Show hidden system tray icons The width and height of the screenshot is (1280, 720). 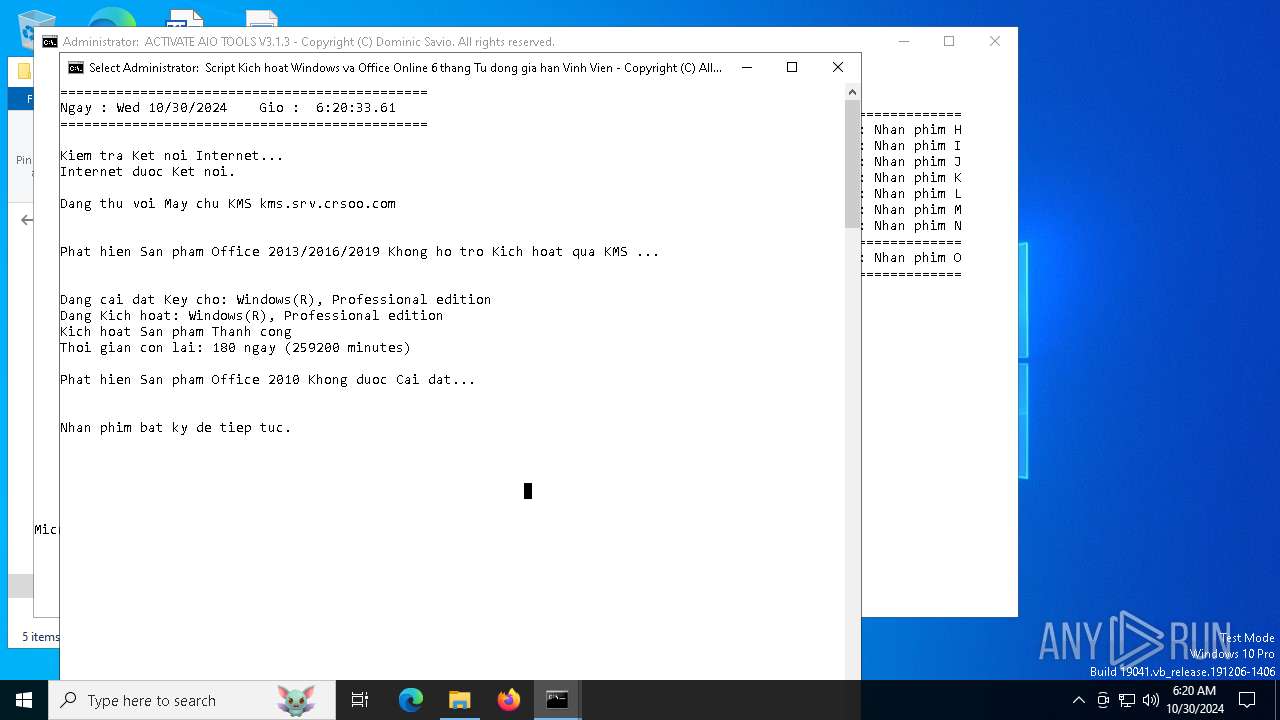[x=1078, y=700]
